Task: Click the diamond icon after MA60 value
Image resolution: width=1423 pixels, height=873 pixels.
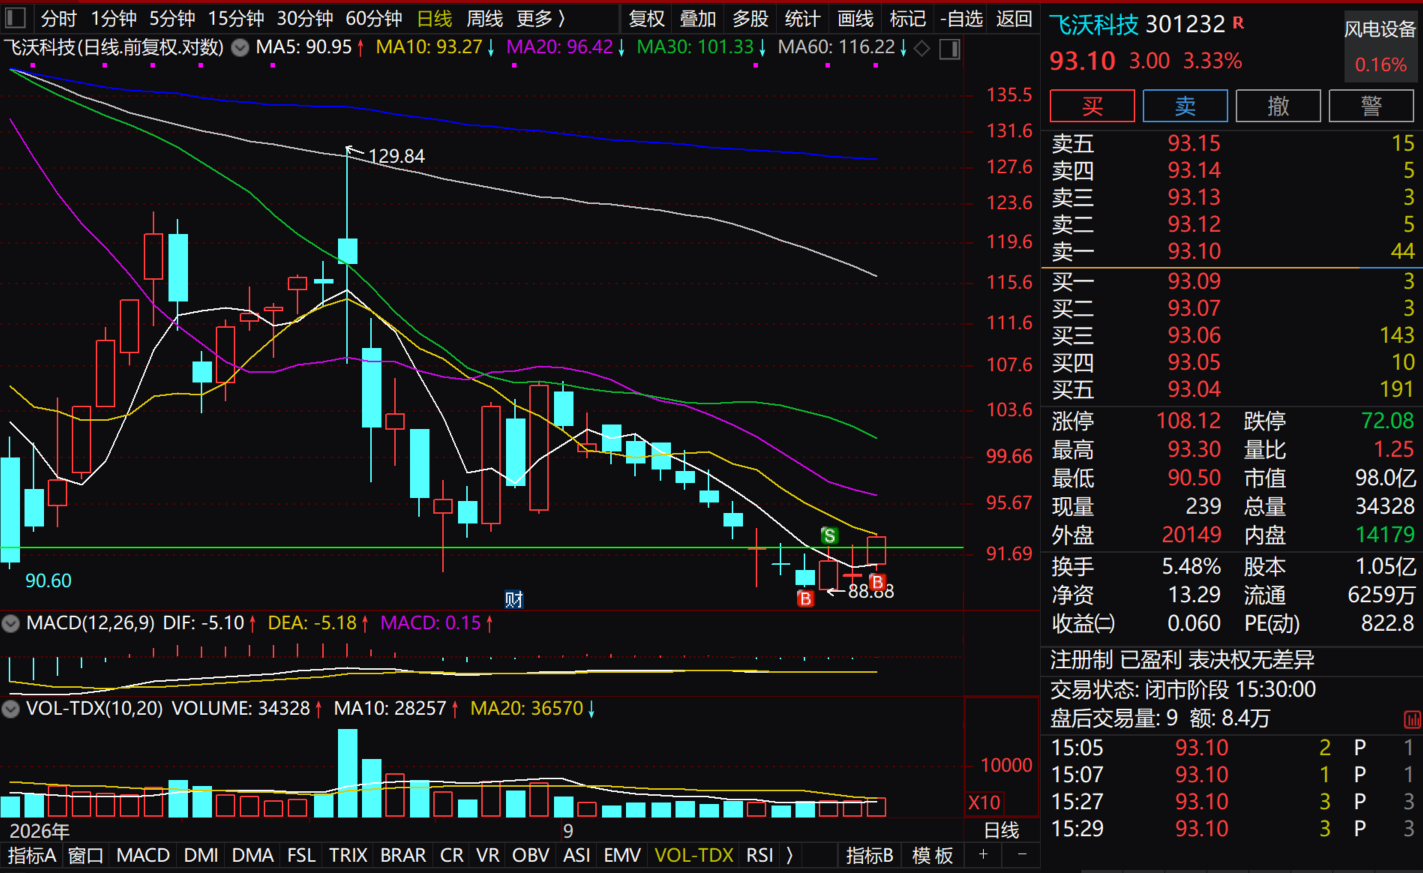Action: pos(922,47)
